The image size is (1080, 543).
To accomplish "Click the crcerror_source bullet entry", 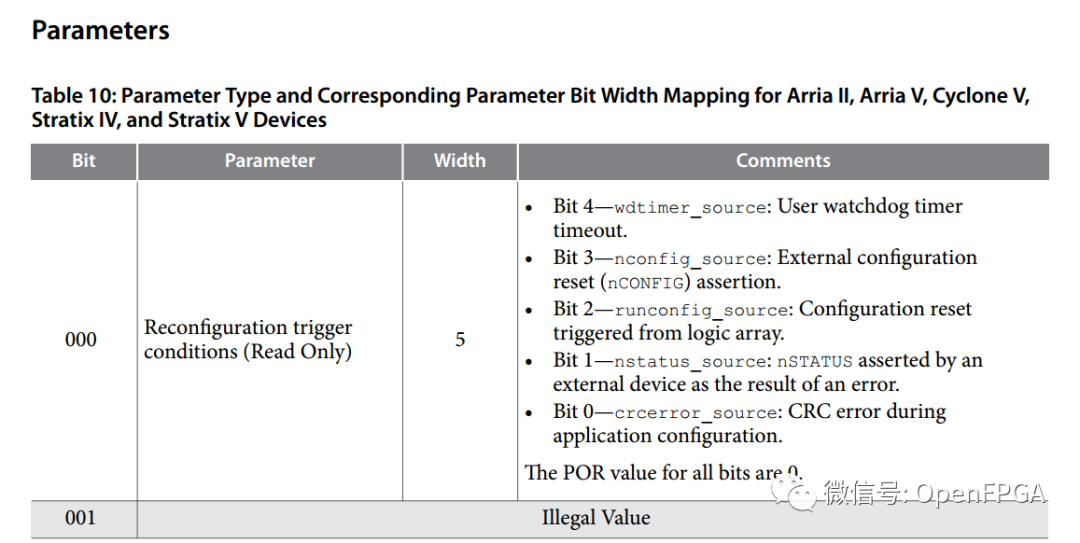I will [748, 424].
